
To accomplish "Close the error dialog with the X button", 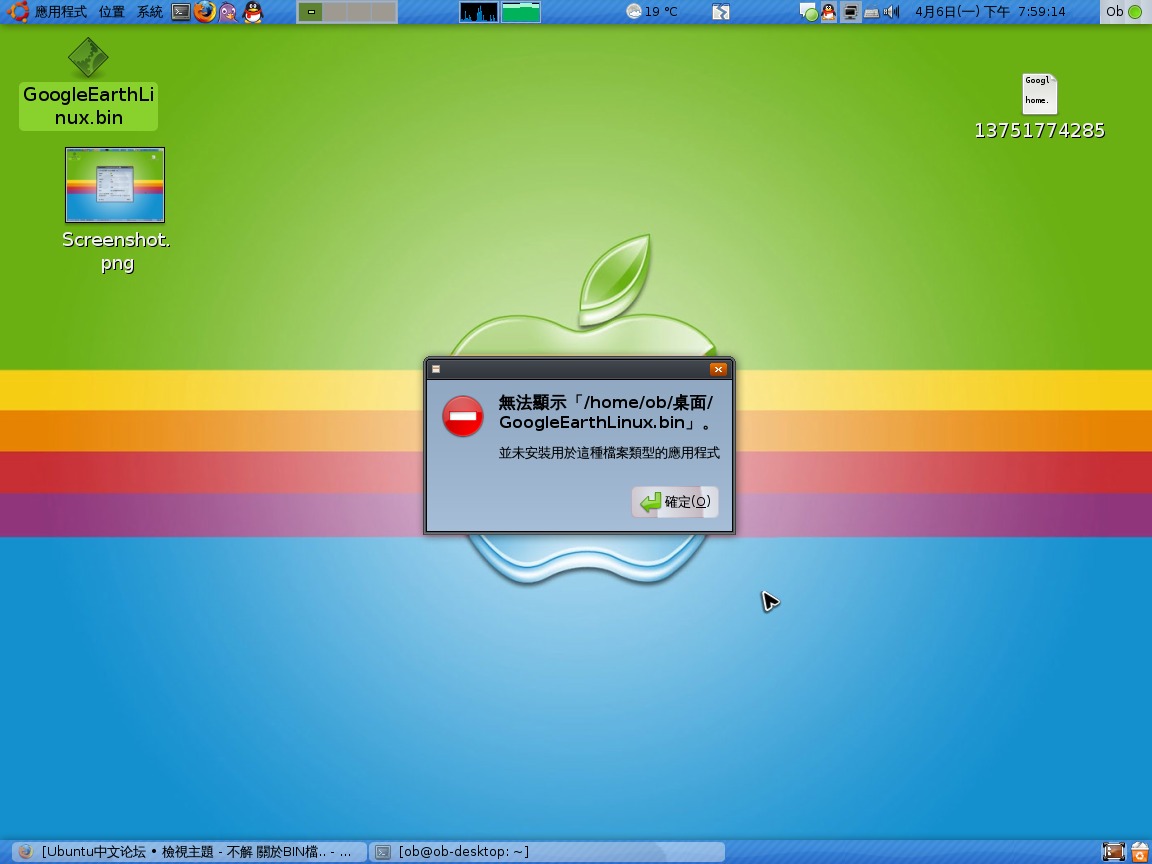I will point(718,369).
